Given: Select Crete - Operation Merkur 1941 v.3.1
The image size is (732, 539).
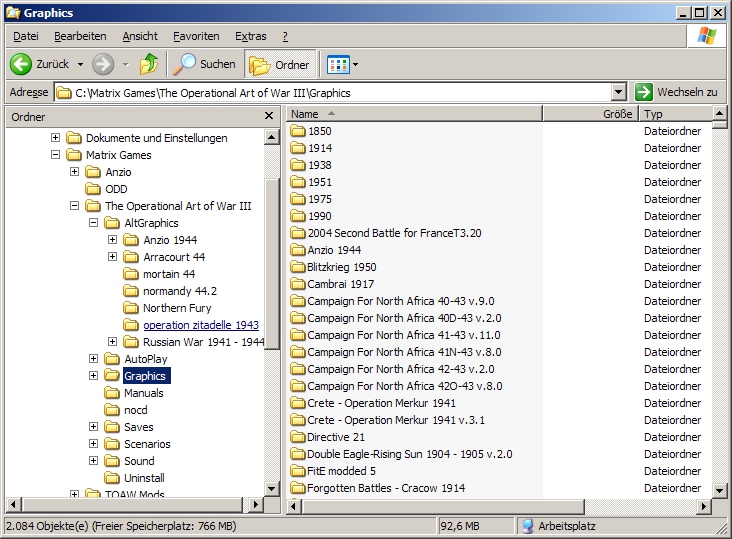Looking at the screenshot, I should tap(396, 420).
